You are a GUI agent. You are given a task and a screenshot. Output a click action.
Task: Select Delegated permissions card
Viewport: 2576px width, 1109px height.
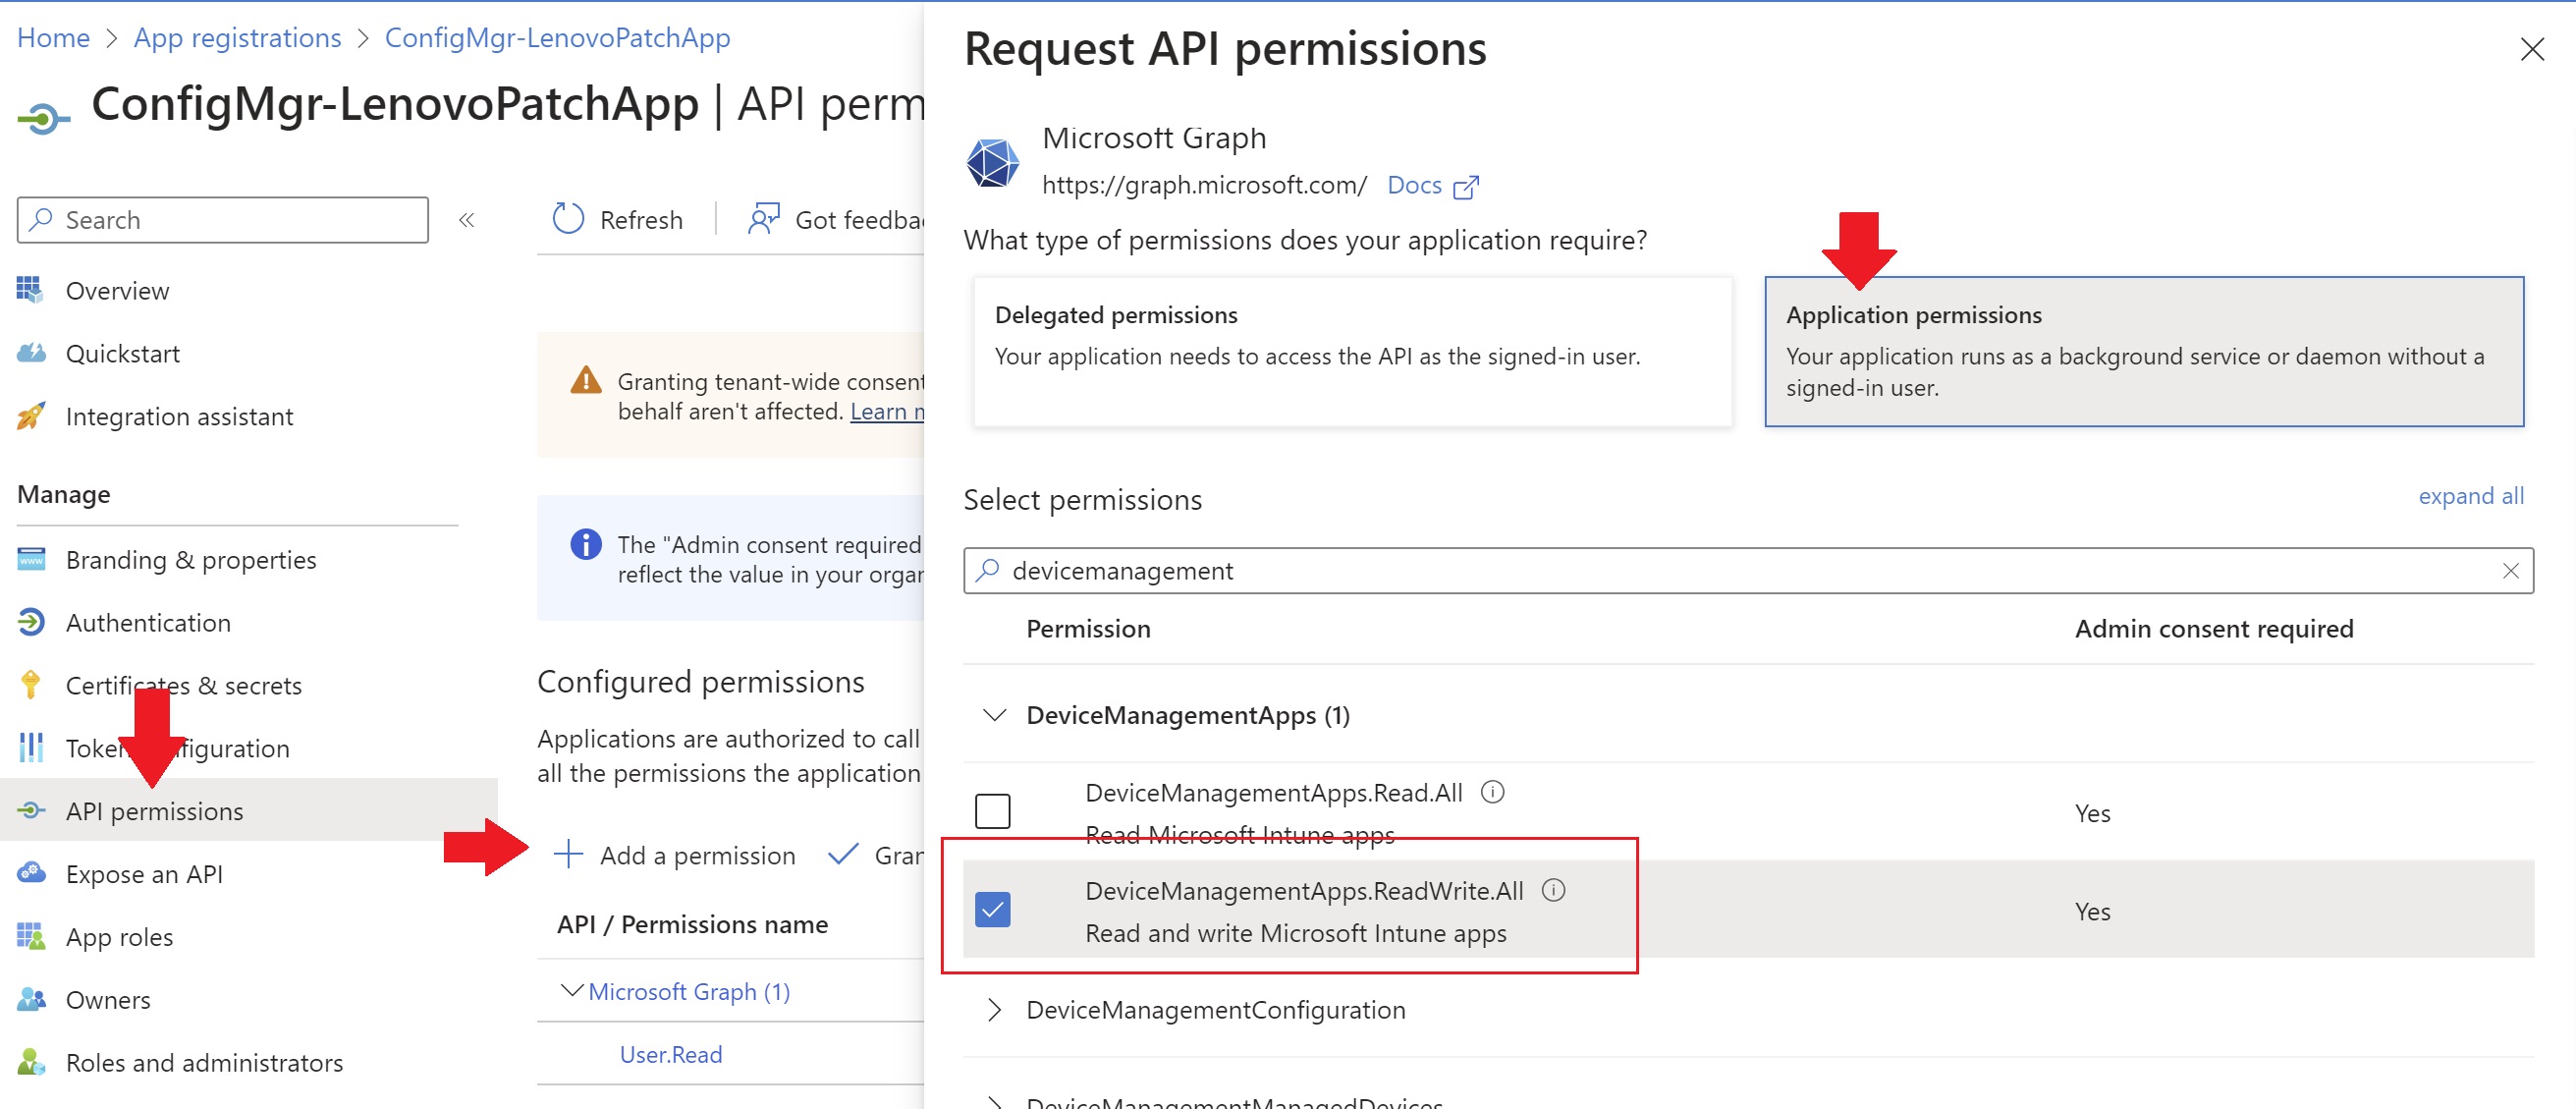pos(1352,352)
